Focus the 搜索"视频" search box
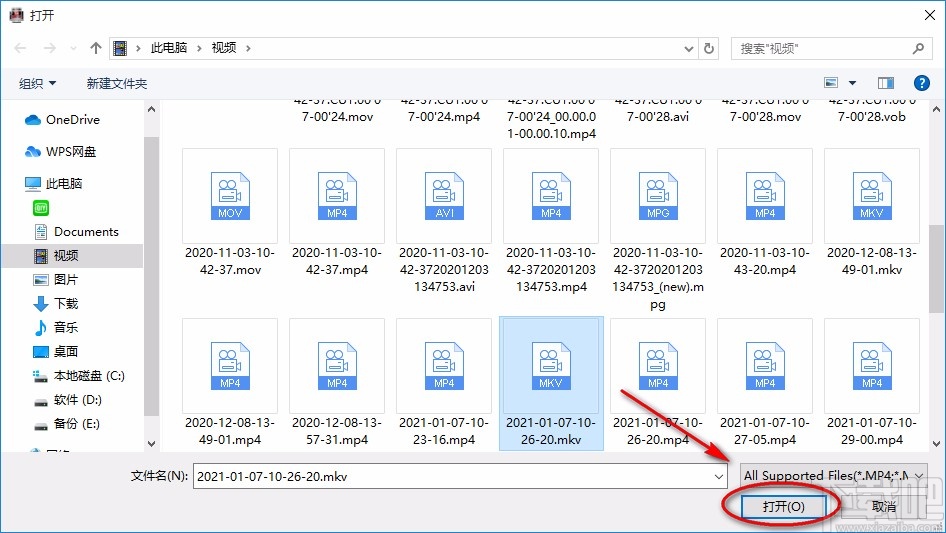 [x=831, y=48]
